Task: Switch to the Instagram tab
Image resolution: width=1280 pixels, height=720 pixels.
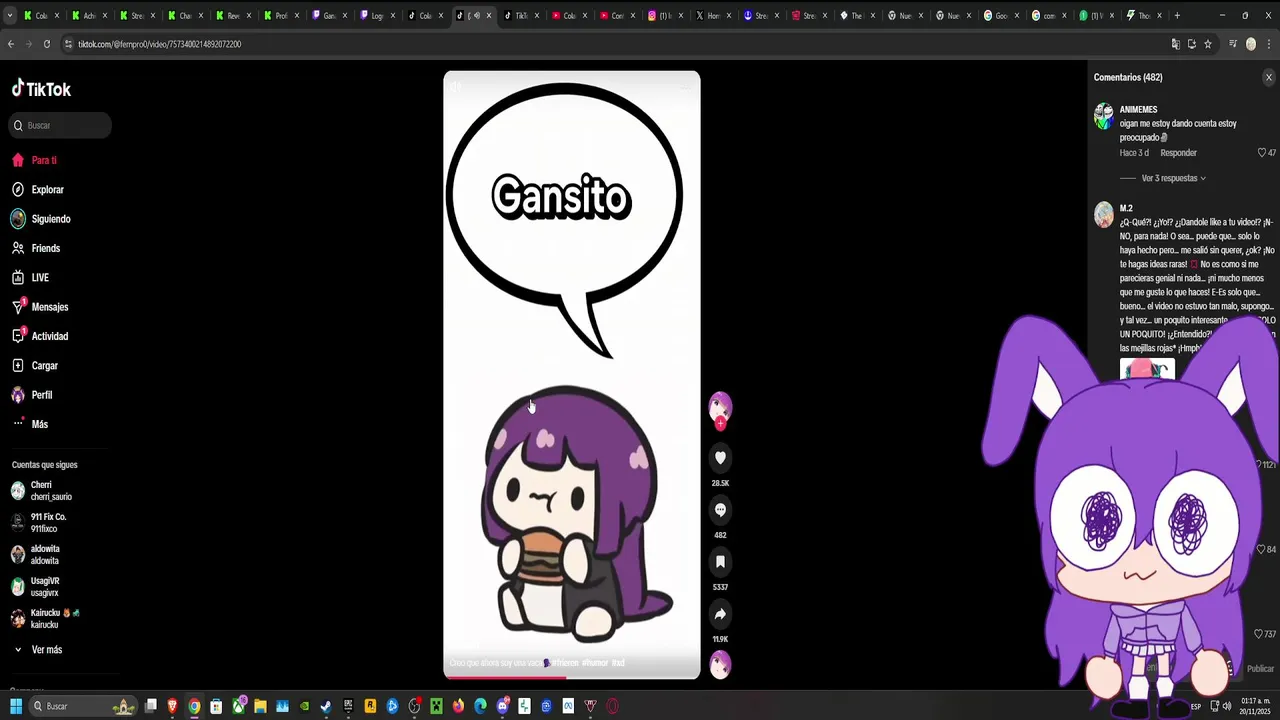Action: pos(665,15)
